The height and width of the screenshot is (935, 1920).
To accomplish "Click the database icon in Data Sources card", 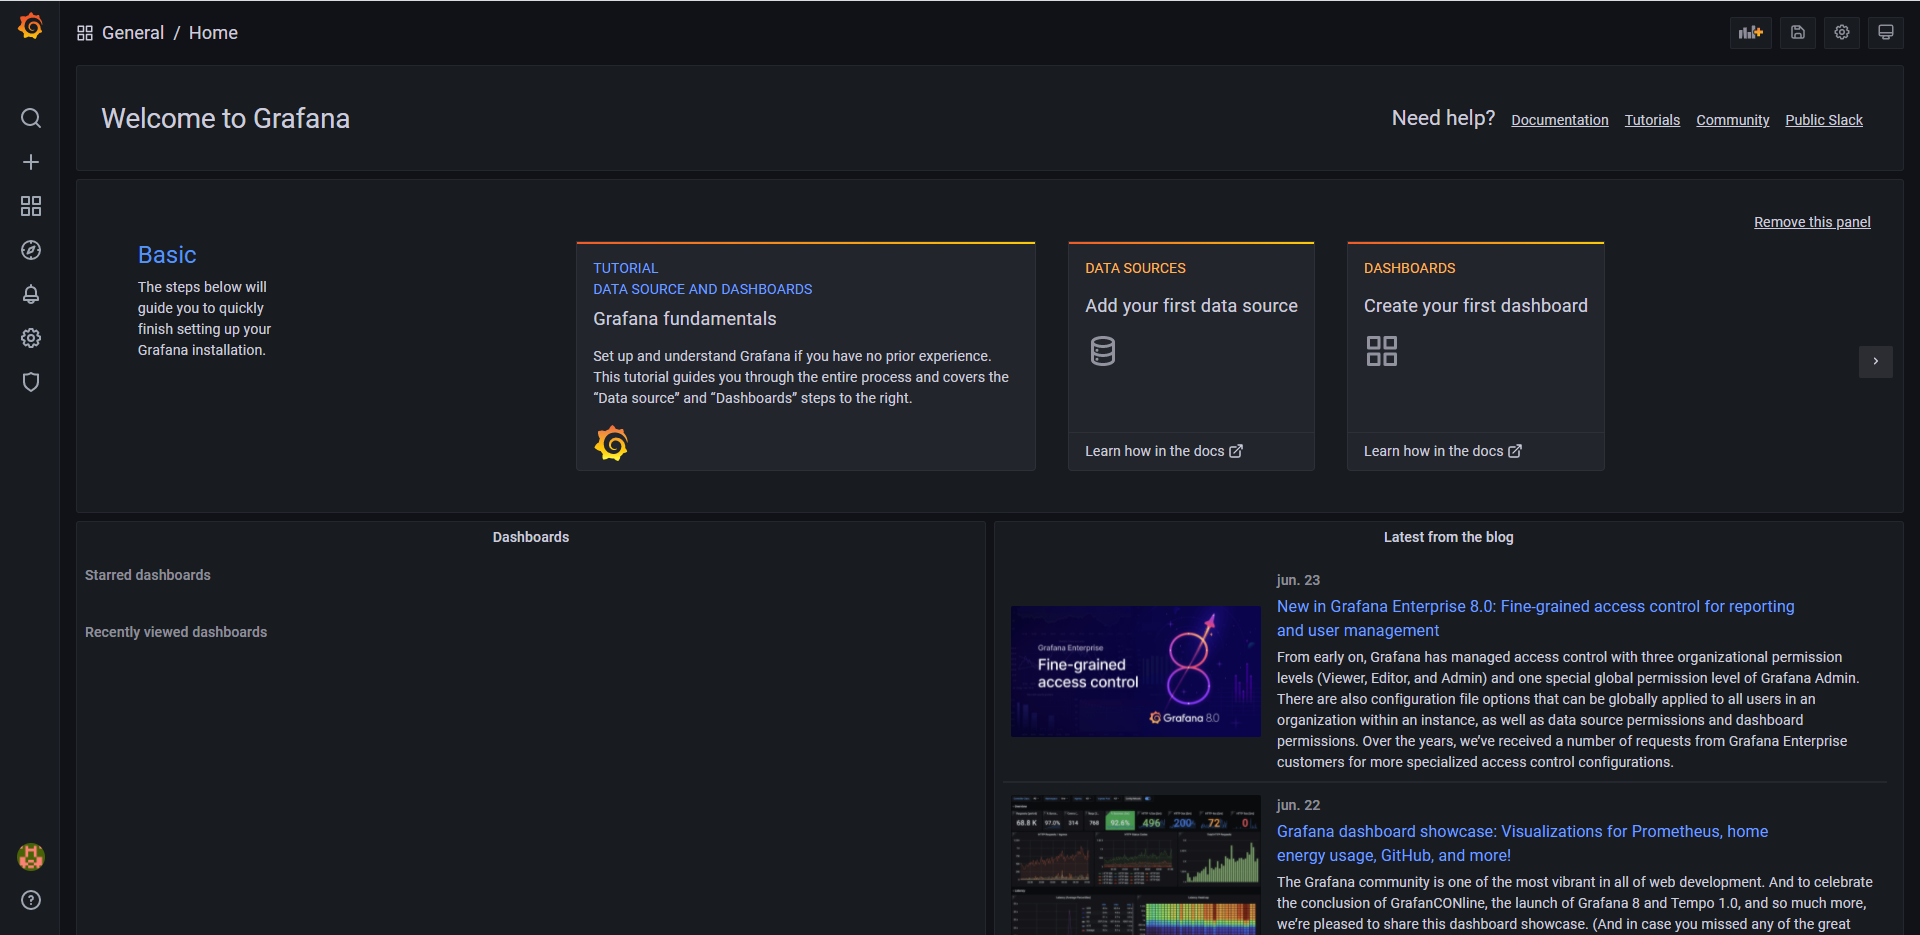I will [1103, 351].
